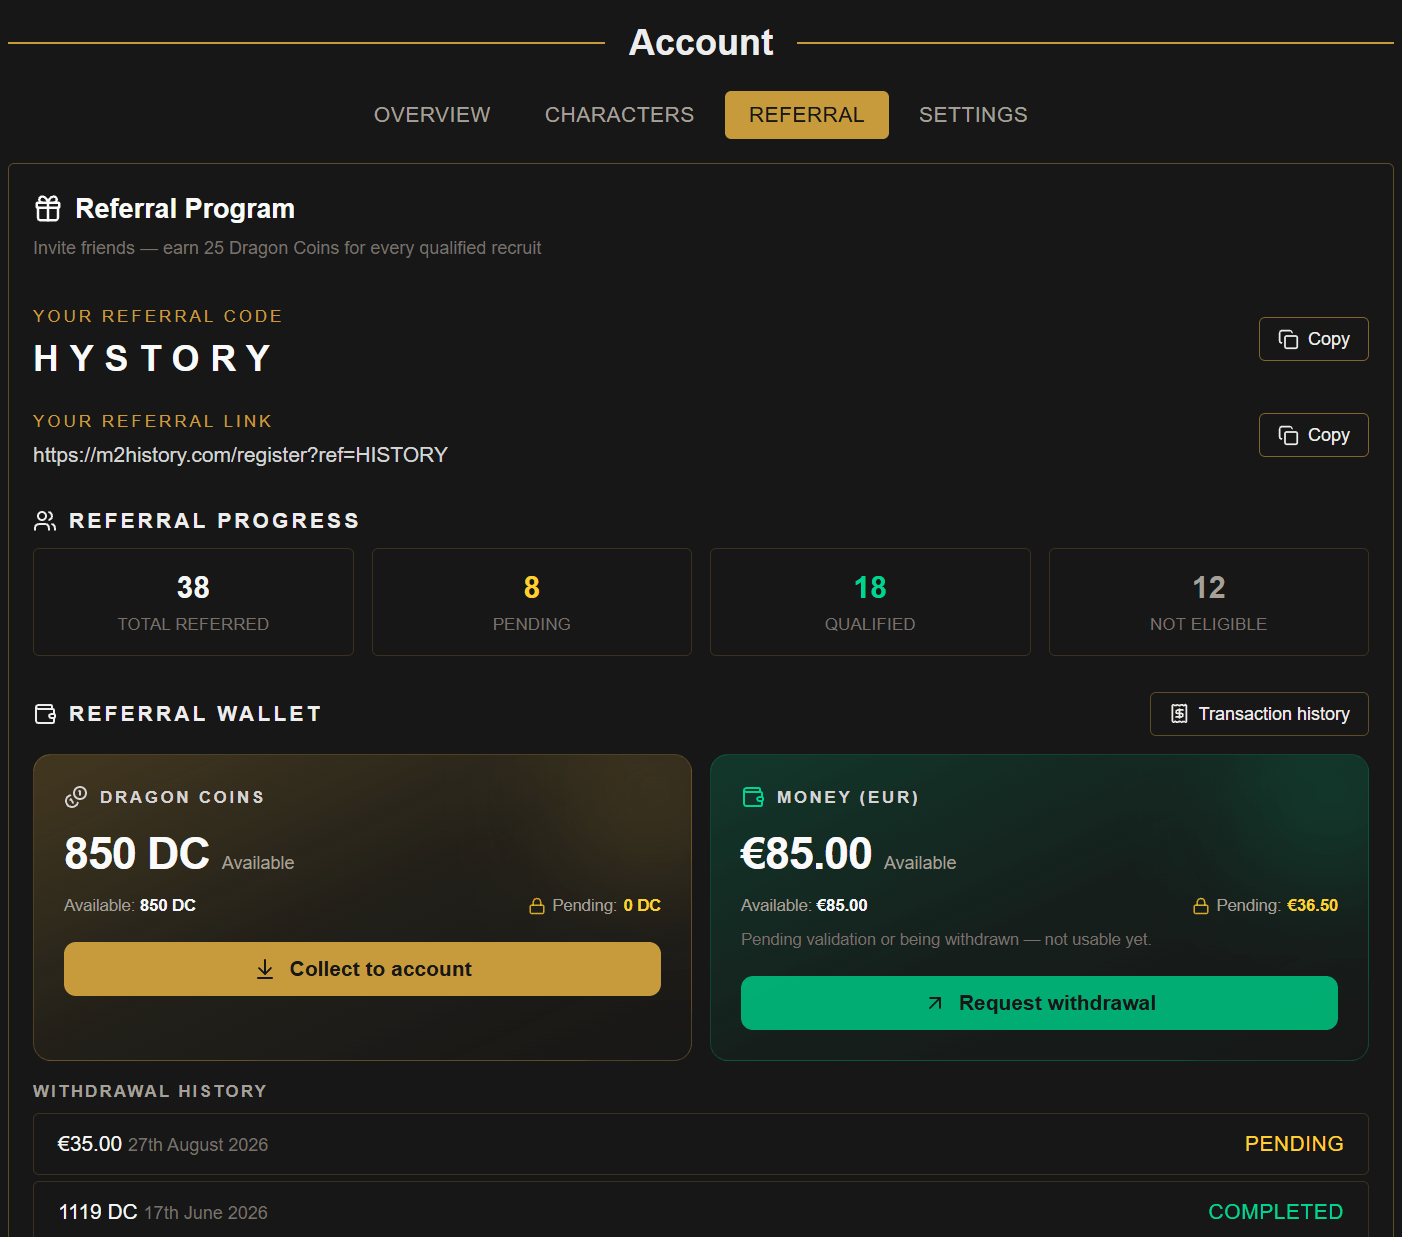The height and width of the screenshot is (1237, 1402).
Task: Select the Not Eligible stat card
Action: pyautogui.click(x=1209, y=602)
